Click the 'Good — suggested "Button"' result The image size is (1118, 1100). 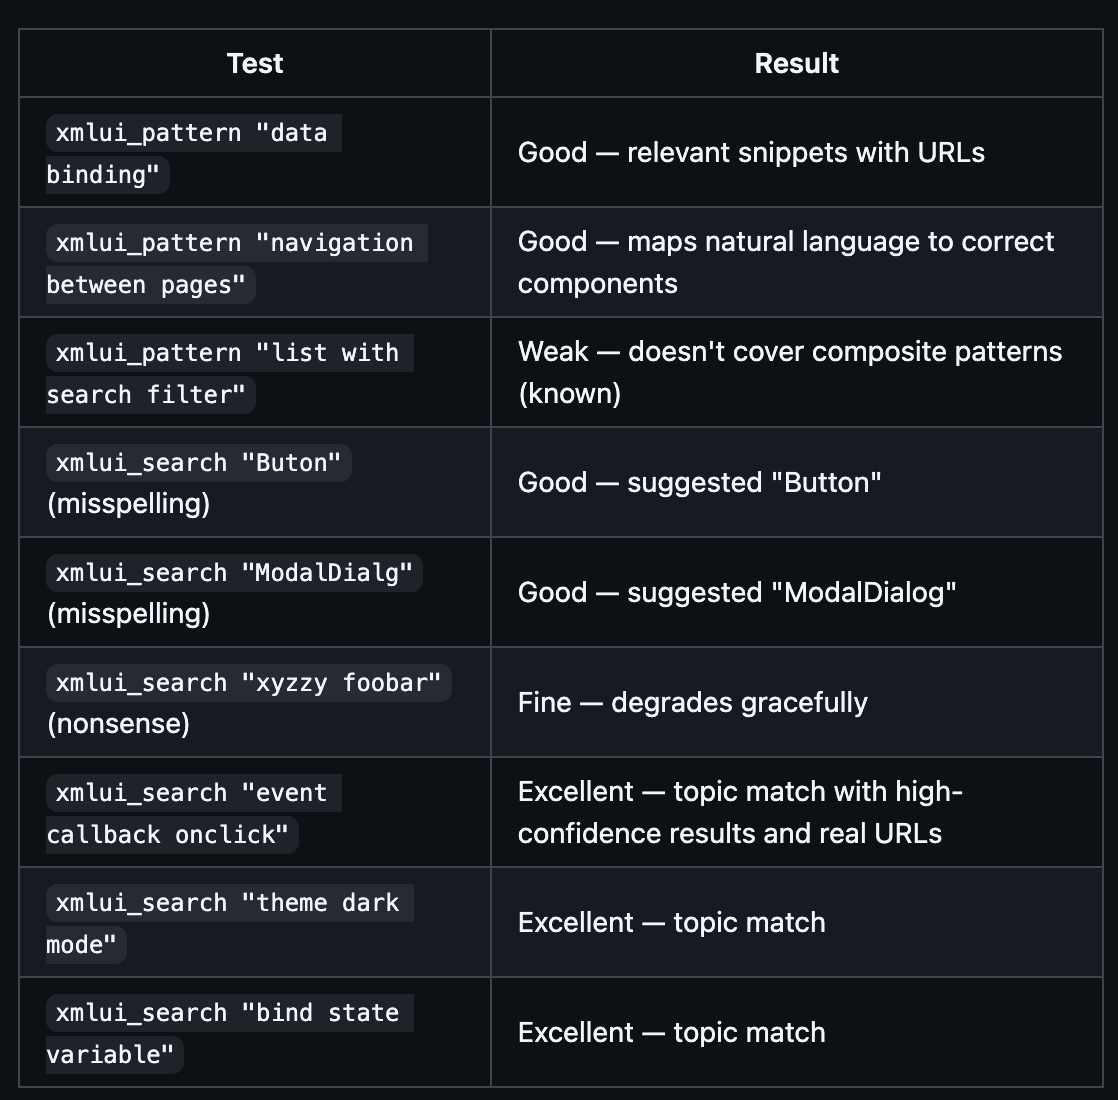pos(699,482)
